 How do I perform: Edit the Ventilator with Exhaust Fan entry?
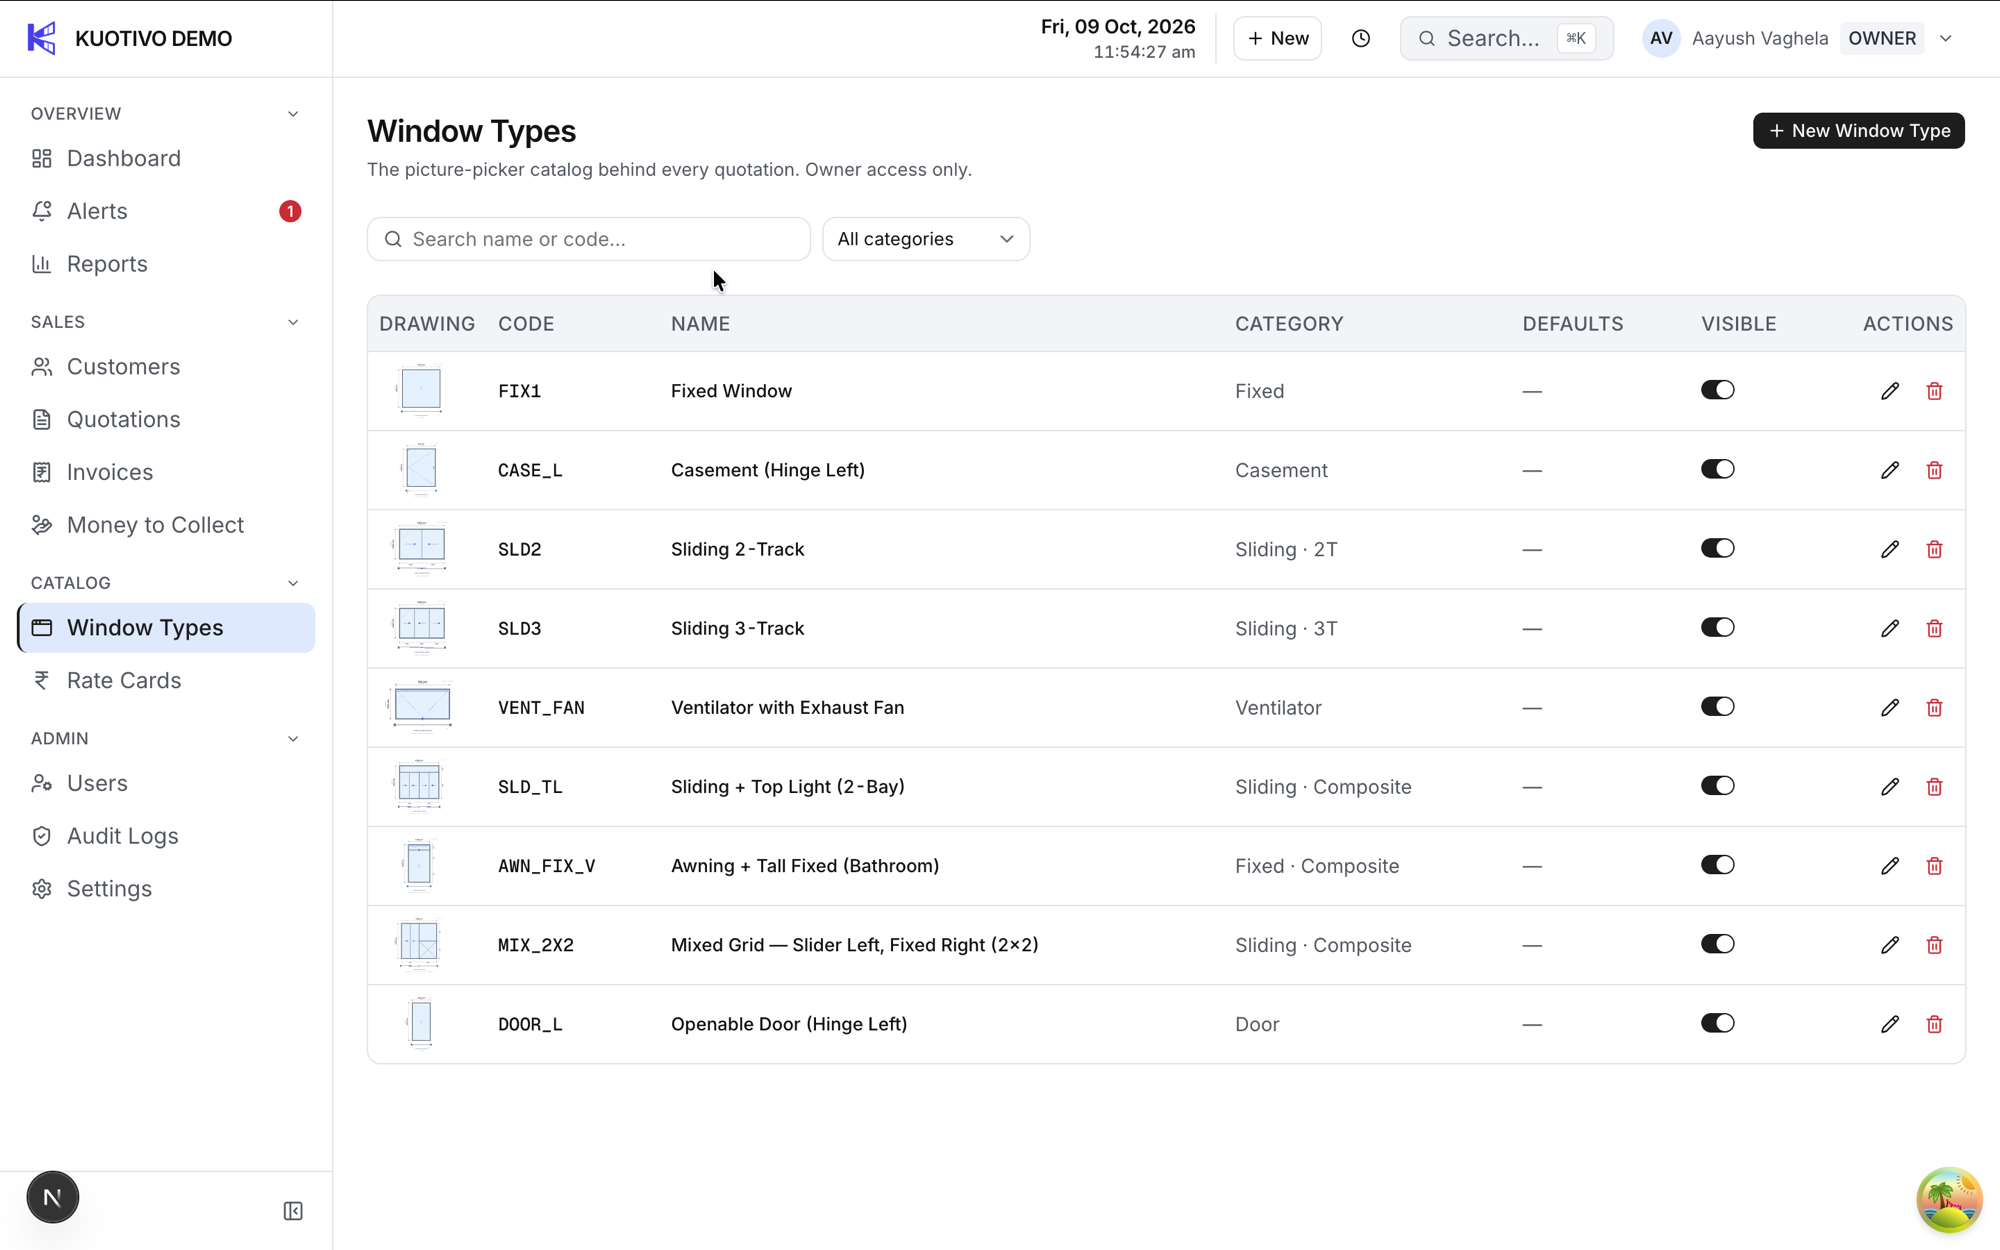tap(1889, 707)
